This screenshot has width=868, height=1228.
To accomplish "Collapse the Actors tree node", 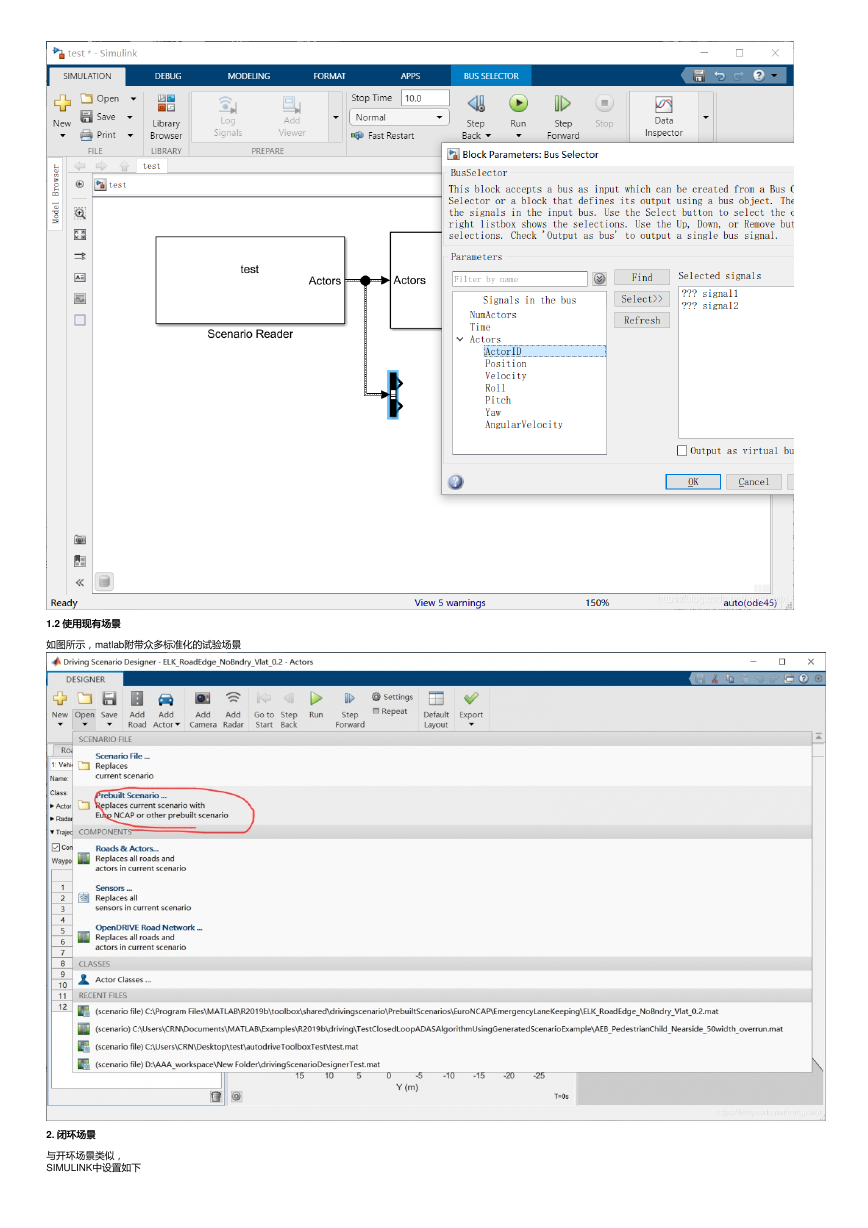I will click(x=459, y=340).
